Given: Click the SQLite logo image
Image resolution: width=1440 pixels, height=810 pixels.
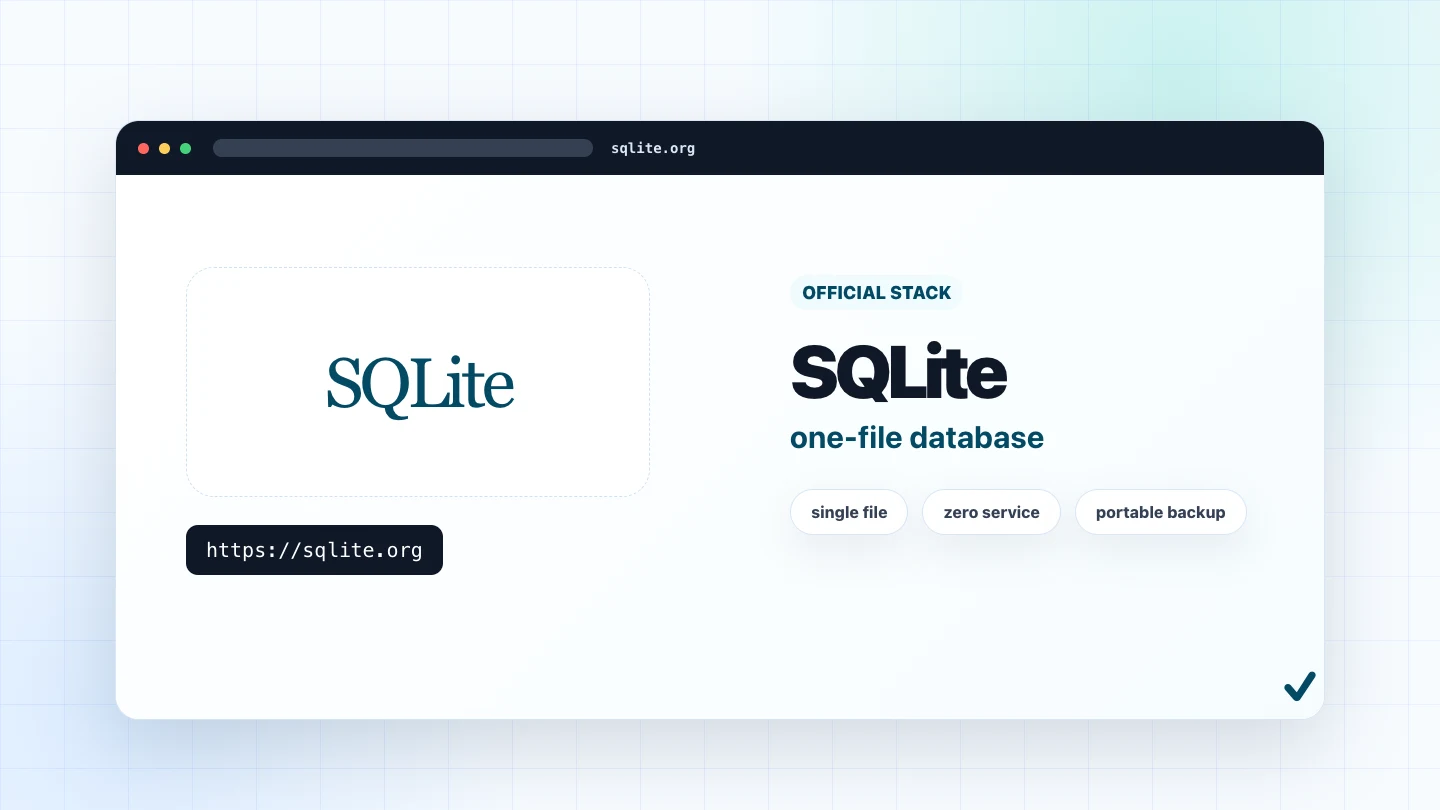Looking at the screenshot, I should tap(420, 387).
